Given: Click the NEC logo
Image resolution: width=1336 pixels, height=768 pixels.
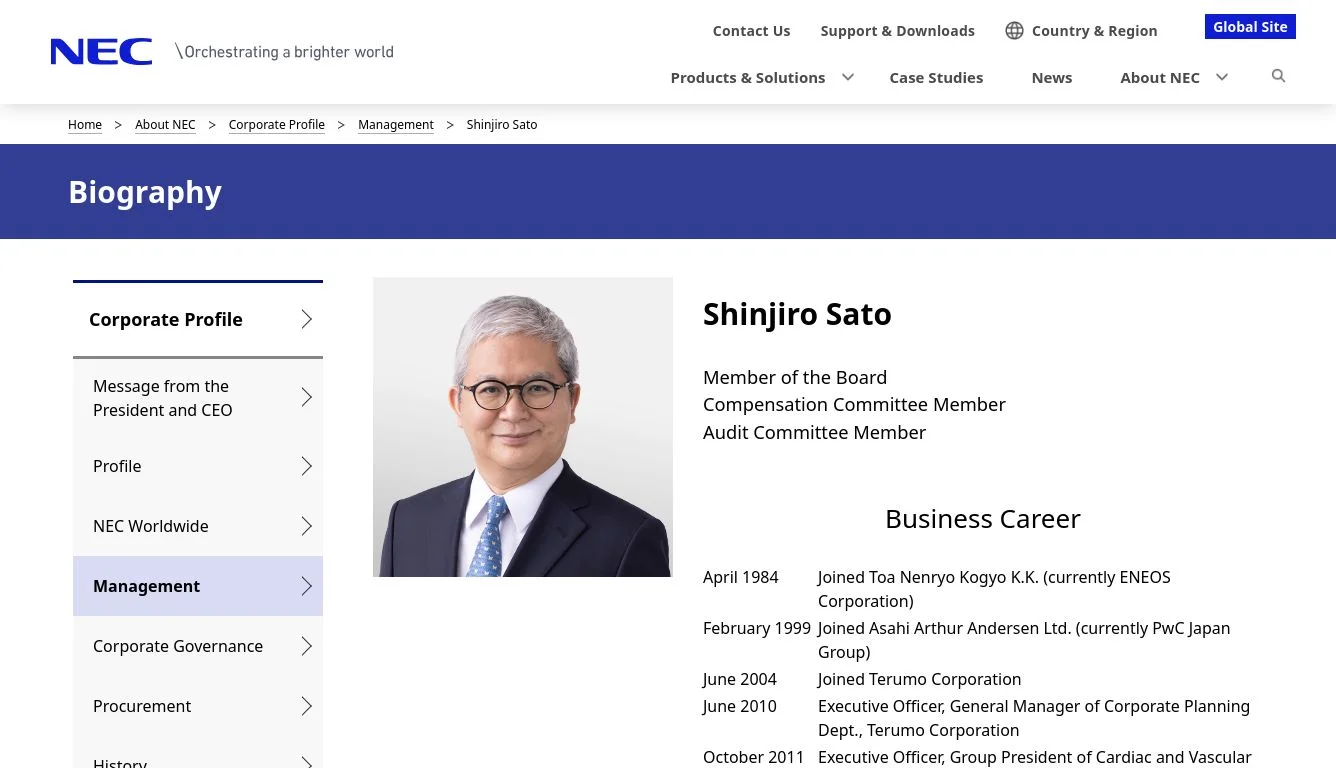Looking at the screenshot, I should click(101, 52).
